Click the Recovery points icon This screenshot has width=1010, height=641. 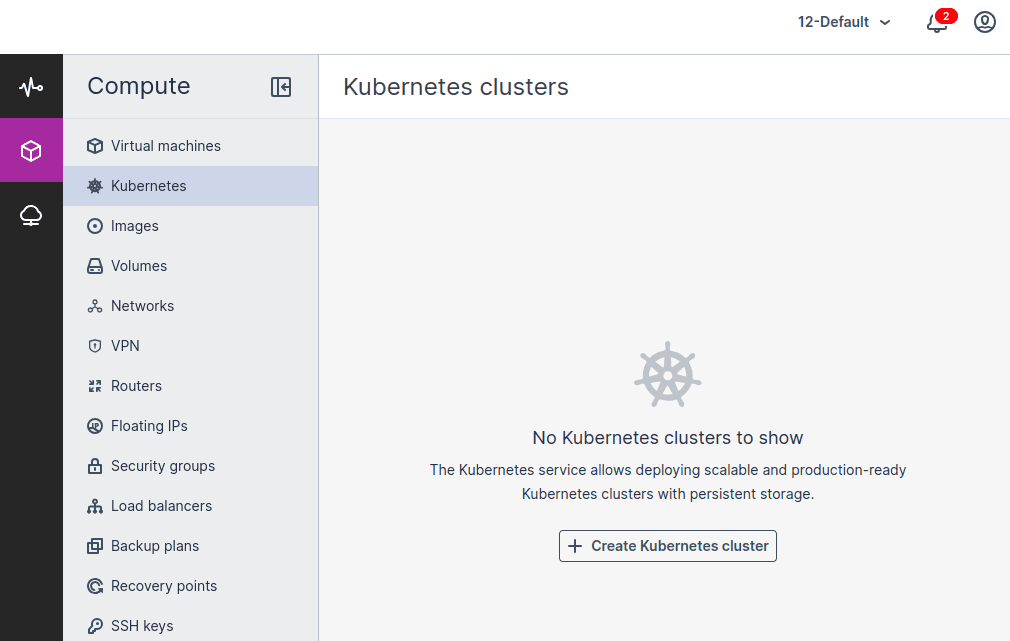tap(95, 586)
